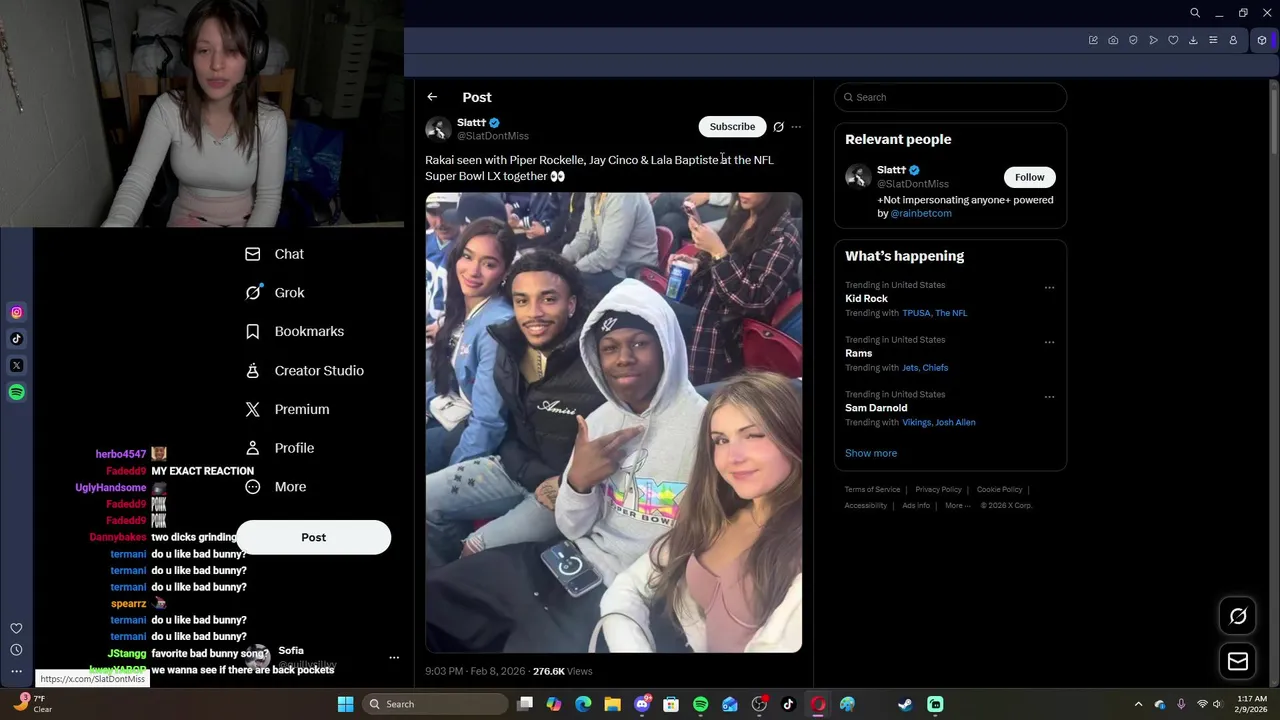The image size is (1280, 720).
Task: Click the Grok icon beside Subscribe
Action: coord(778,127)
